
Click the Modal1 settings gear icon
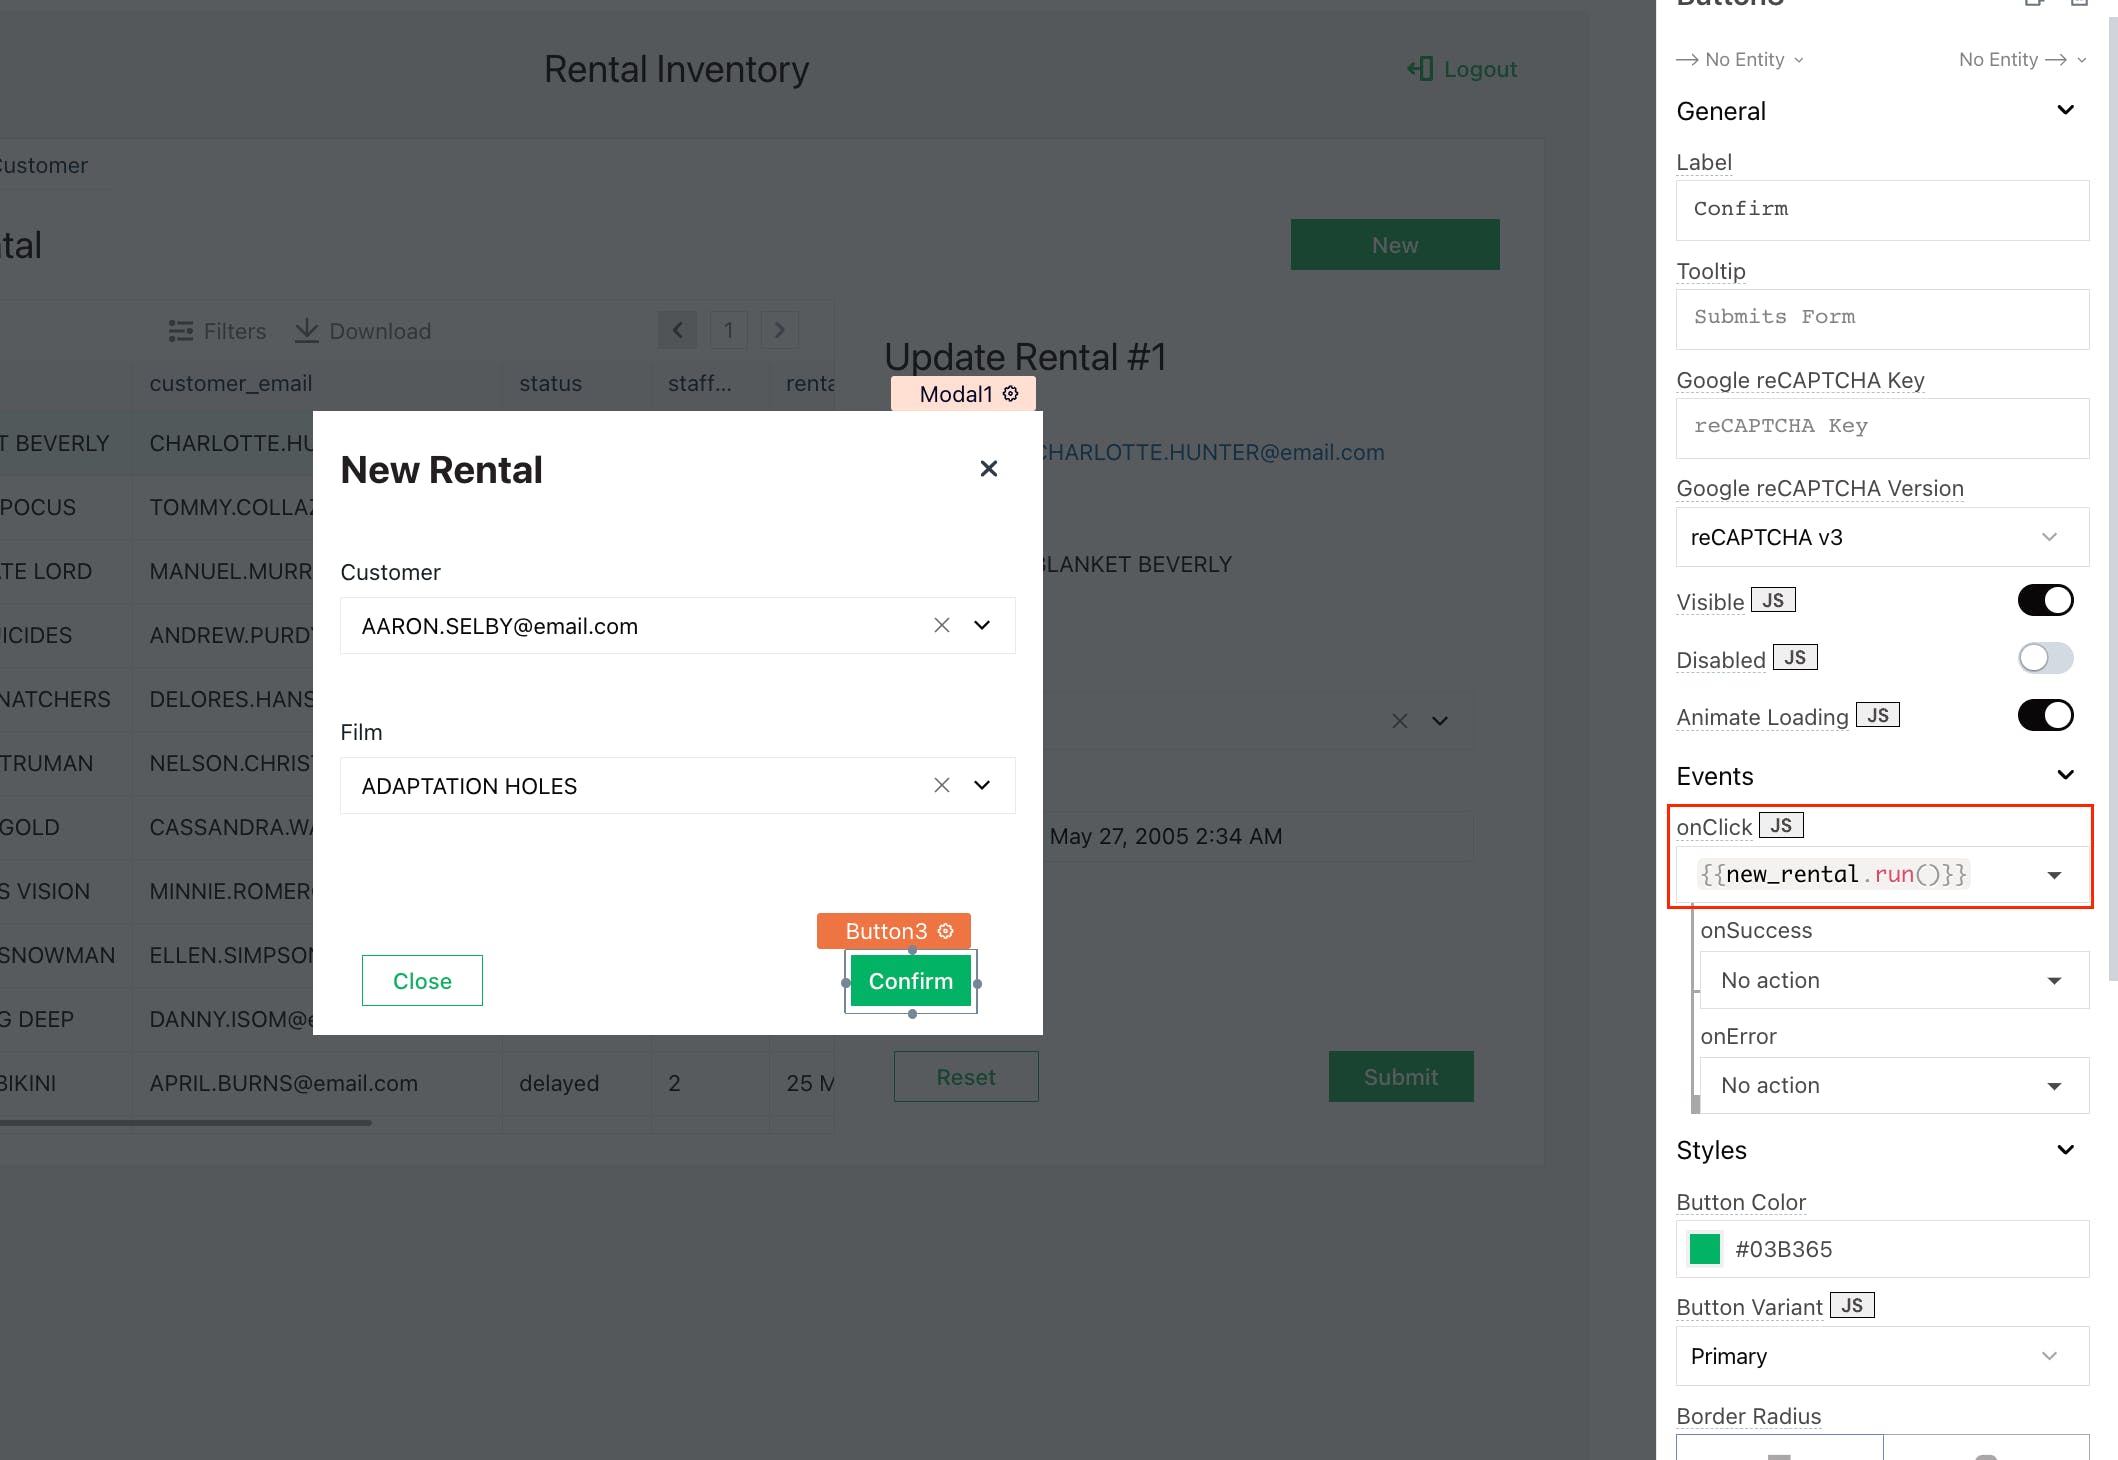pos(1011,394)
